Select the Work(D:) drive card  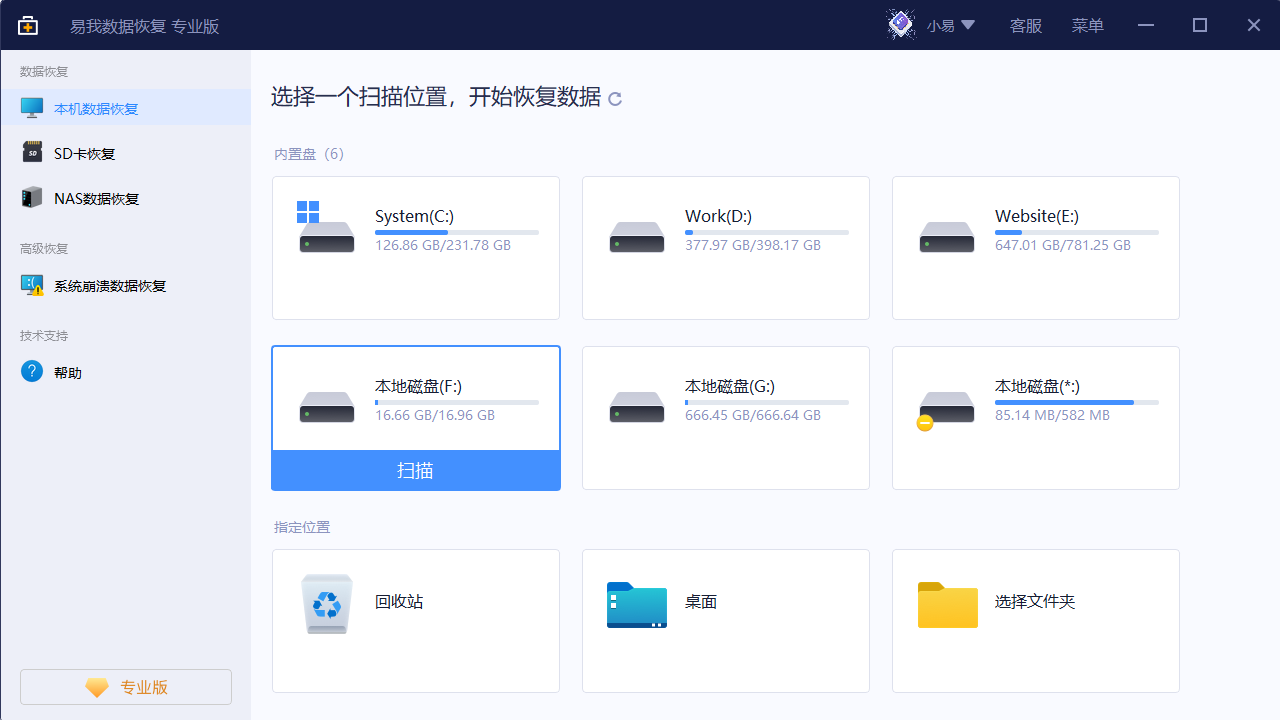pos(725,248)
